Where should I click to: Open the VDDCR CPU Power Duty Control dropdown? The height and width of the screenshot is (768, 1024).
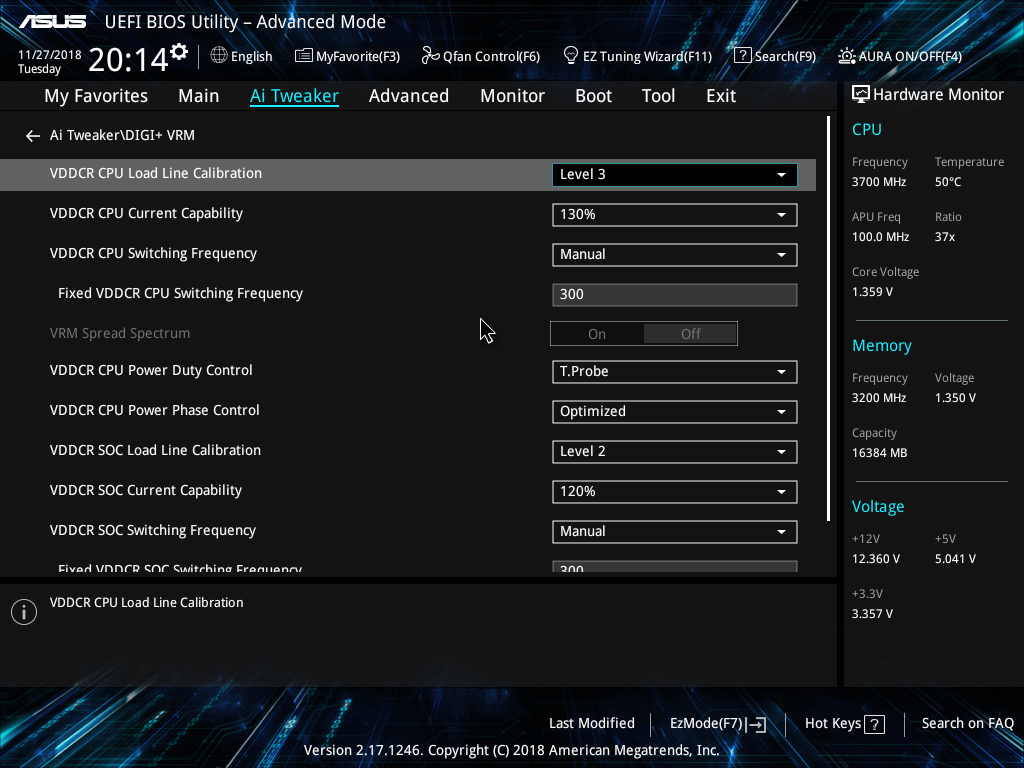675,372
